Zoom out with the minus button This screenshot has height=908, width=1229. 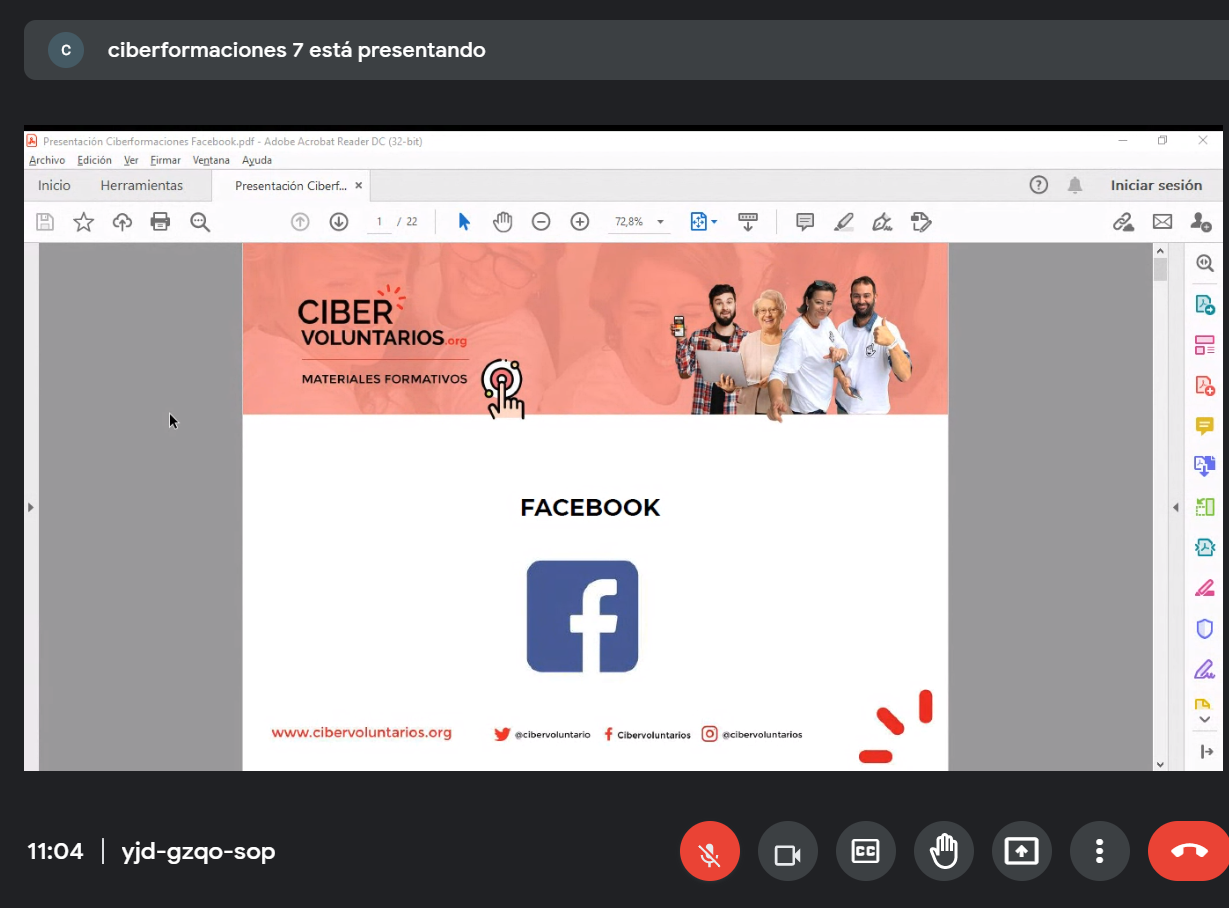[x=541, y=222]
